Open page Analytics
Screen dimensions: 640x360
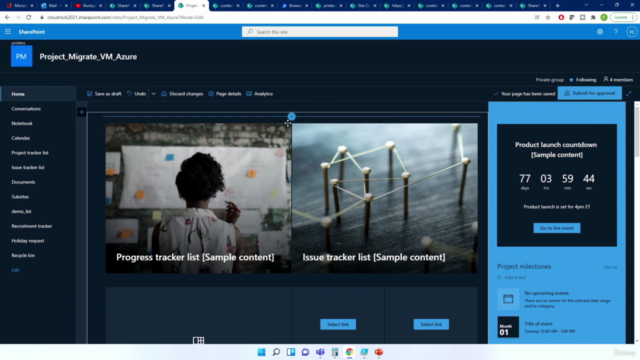[x=260, y=94]
